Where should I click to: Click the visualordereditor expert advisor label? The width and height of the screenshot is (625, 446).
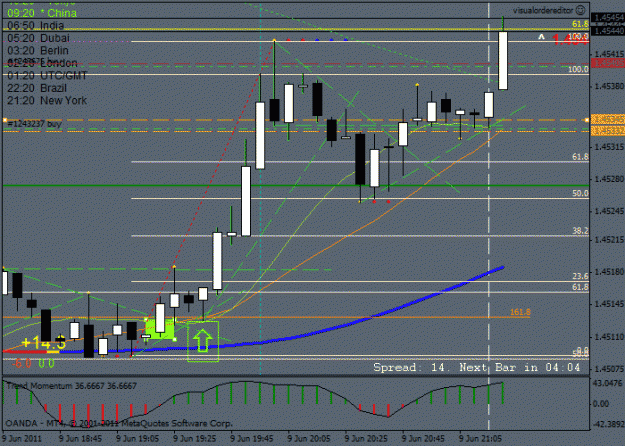543,10
